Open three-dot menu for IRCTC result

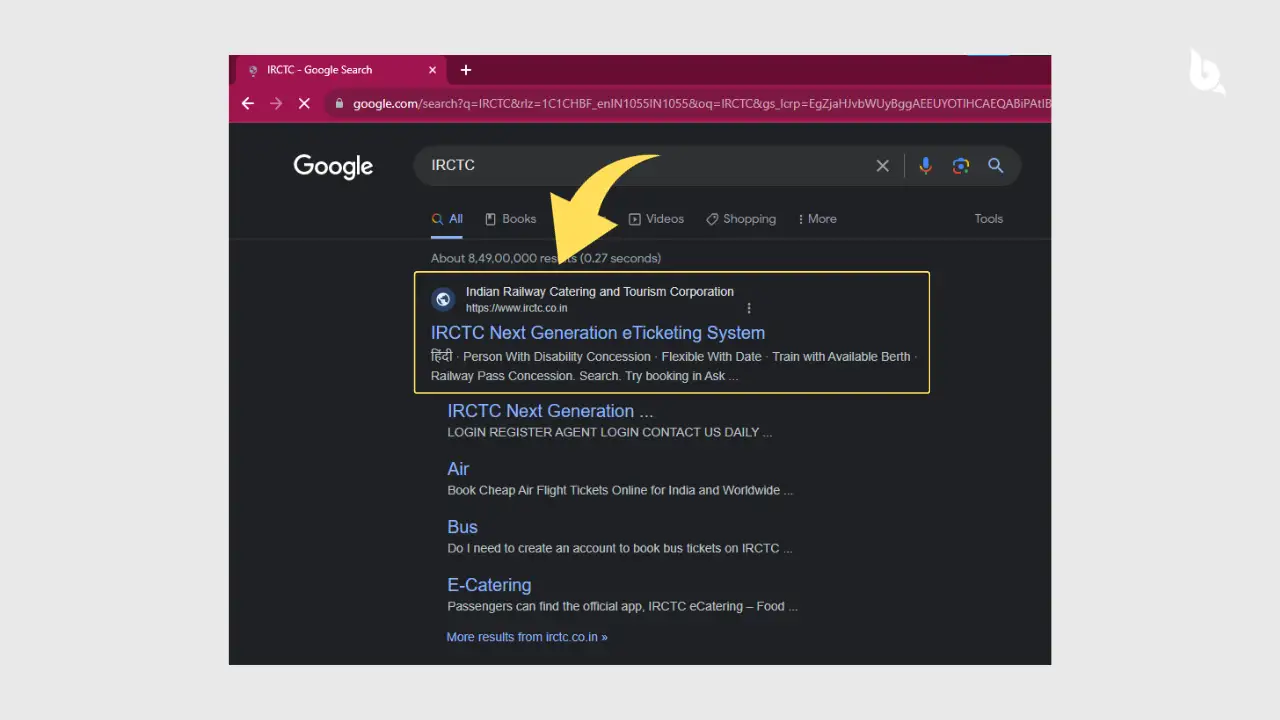tap(749, 308)
